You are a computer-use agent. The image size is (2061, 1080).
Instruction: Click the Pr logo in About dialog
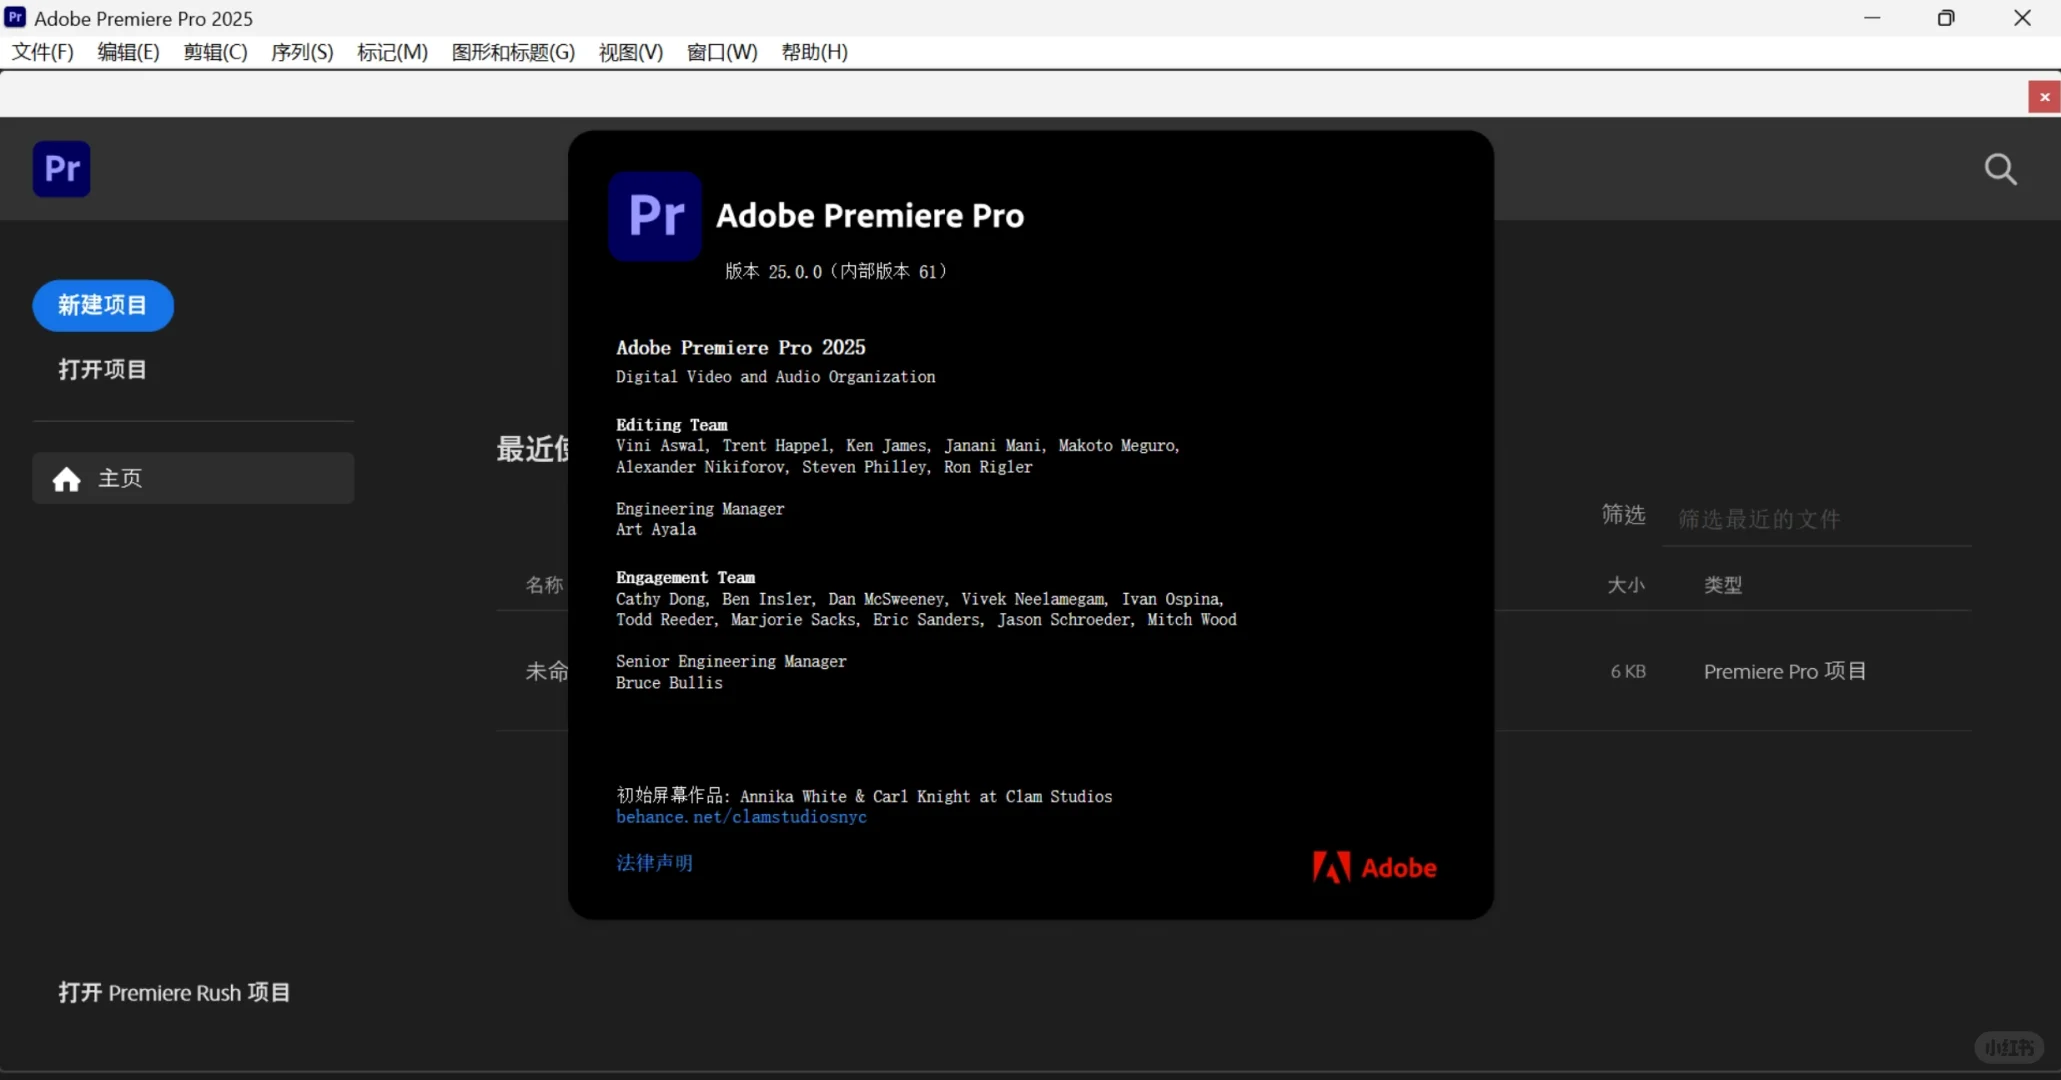click(655, 216)
